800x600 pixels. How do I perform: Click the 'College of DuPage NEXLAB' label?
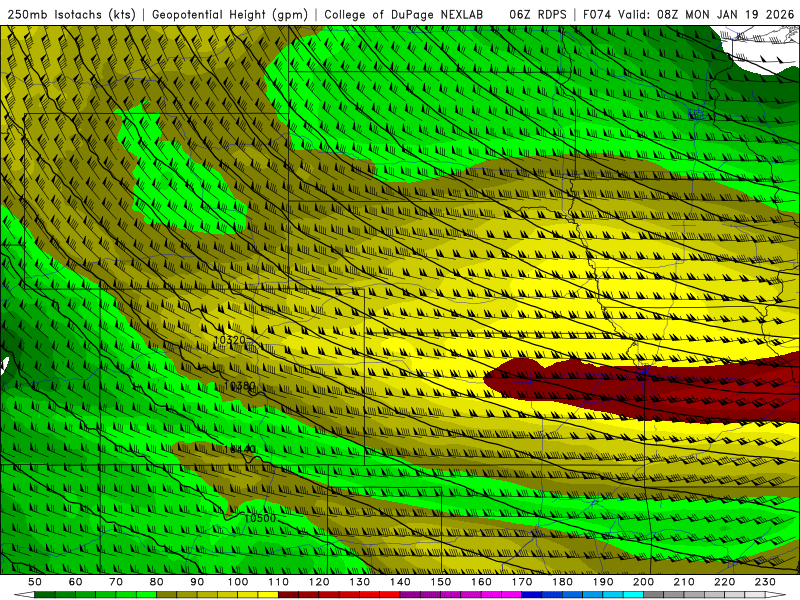point(403,15)
